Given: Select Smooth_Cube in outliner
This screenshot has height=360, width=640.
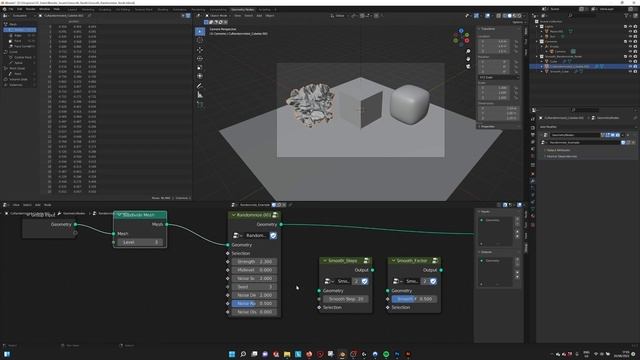Looking at the screenshot, I should 559,71.
